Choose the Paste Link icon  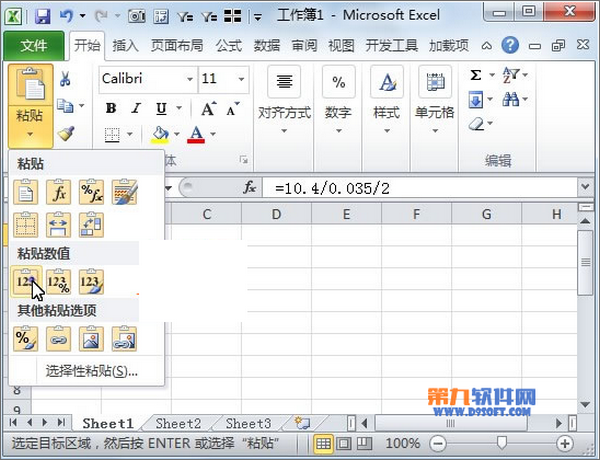coord(59,339)
